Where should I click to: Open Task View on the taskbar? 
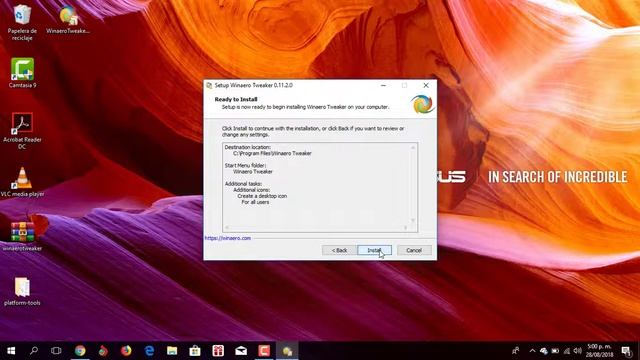56,351
